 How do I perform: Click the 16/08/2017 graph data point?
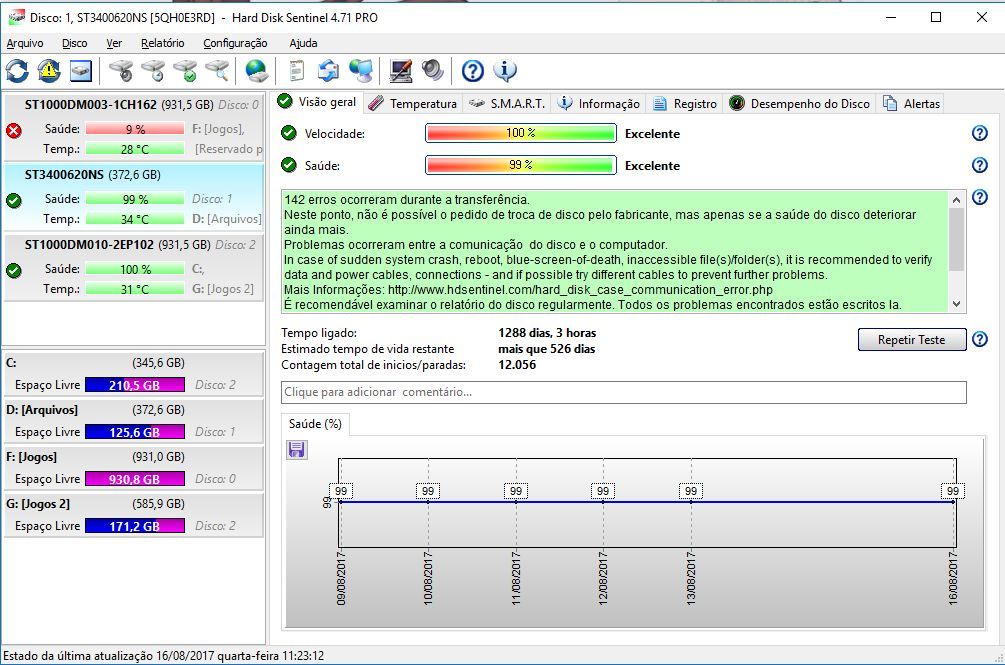pyautogui.click(x=953, y=502)
